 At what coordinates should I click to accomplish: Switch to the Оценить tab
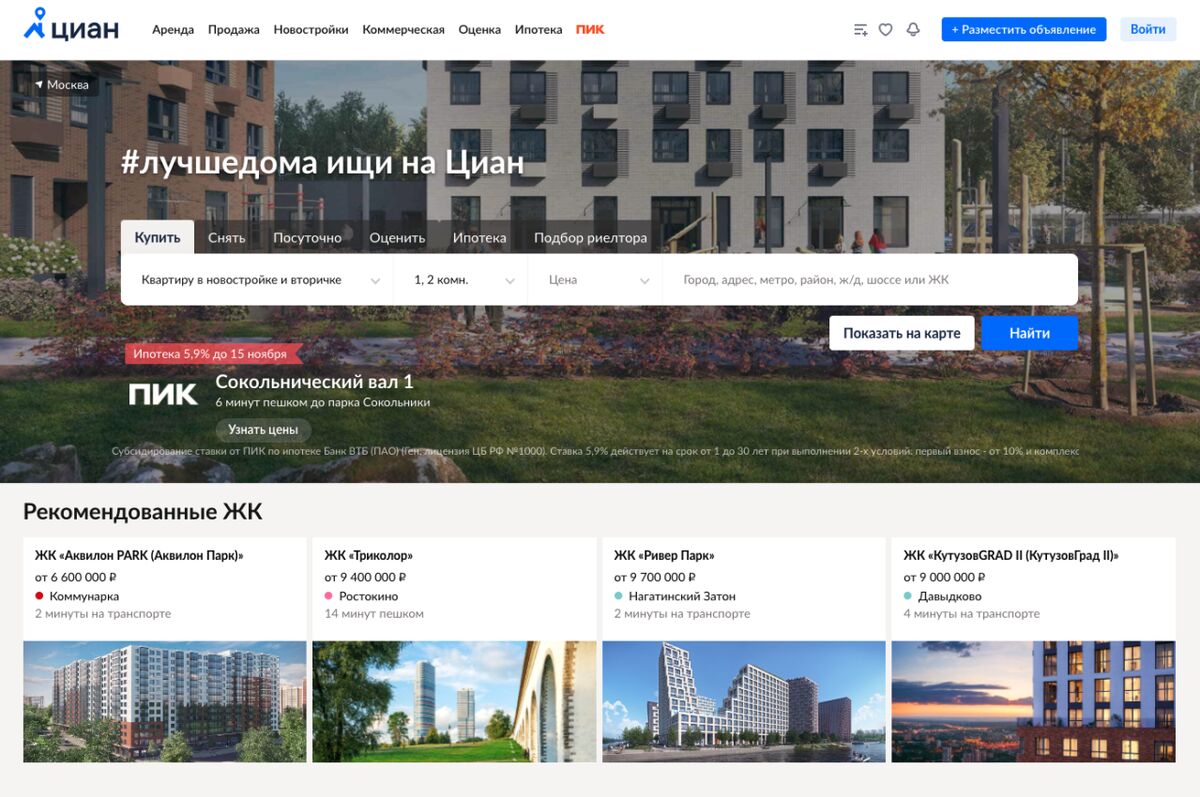[x=397, y=238]
